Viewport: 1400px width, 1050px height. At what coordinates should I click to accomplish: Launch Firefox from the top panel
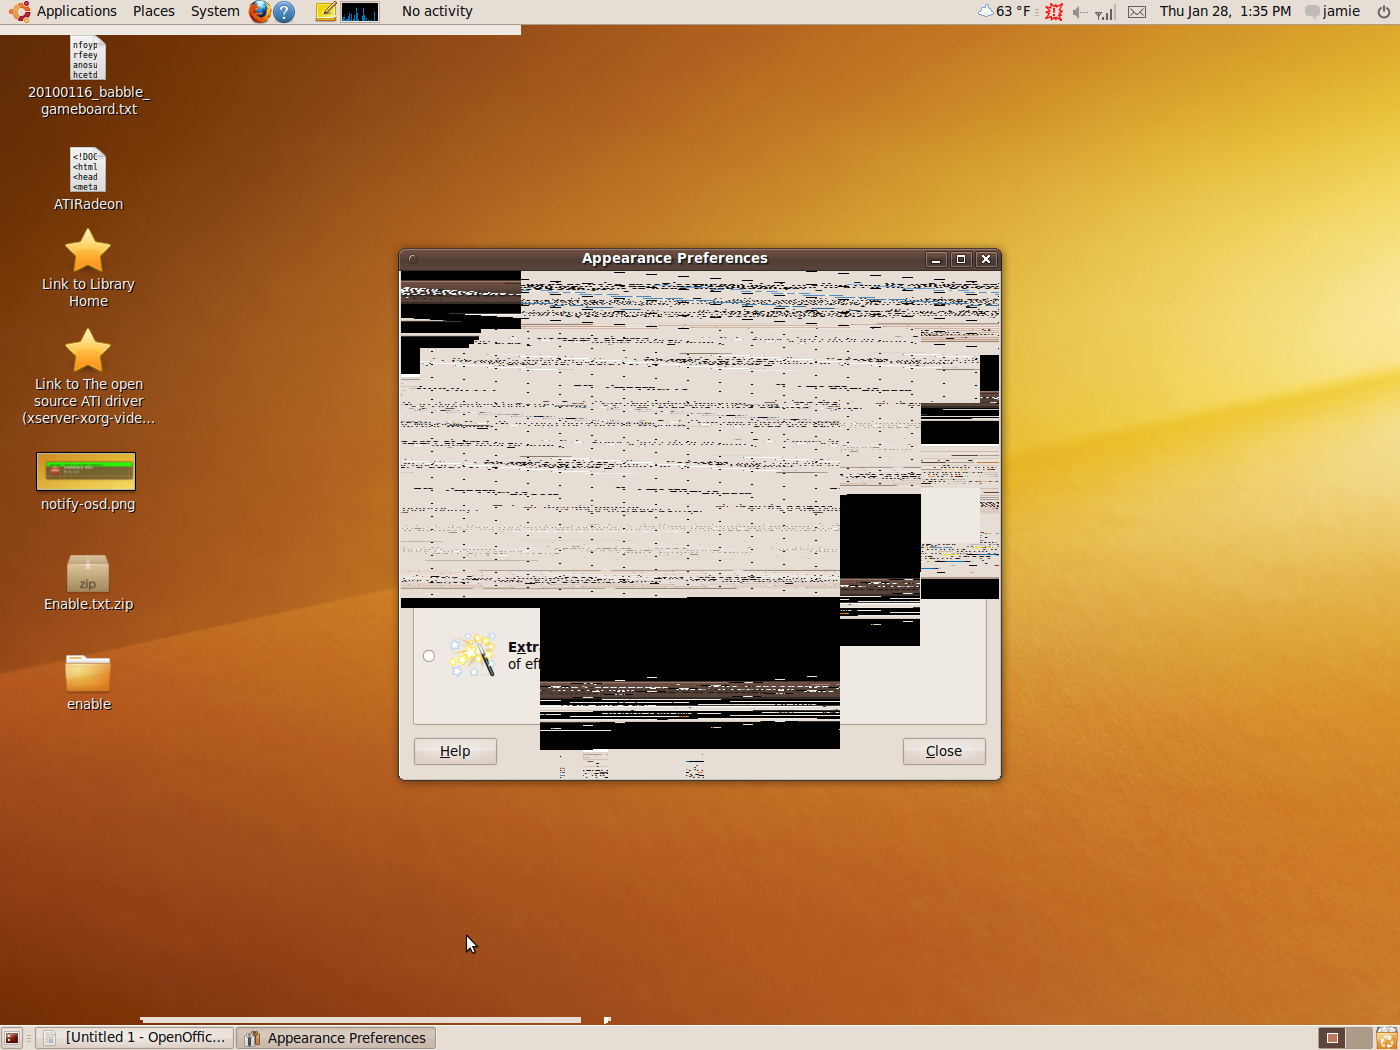click(260, 12)
